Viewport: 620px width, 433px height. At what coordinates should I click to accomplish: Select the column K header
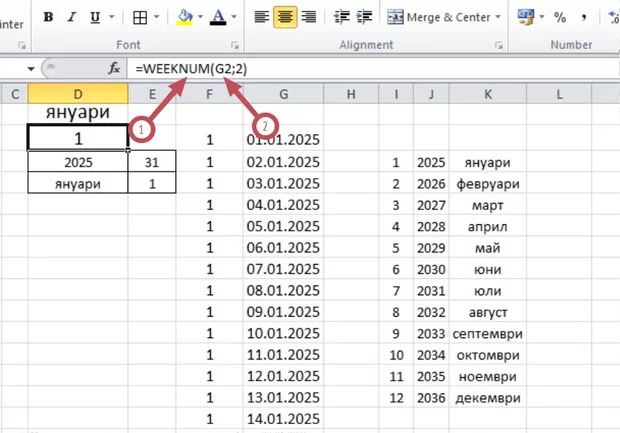[x=487, y=94]
